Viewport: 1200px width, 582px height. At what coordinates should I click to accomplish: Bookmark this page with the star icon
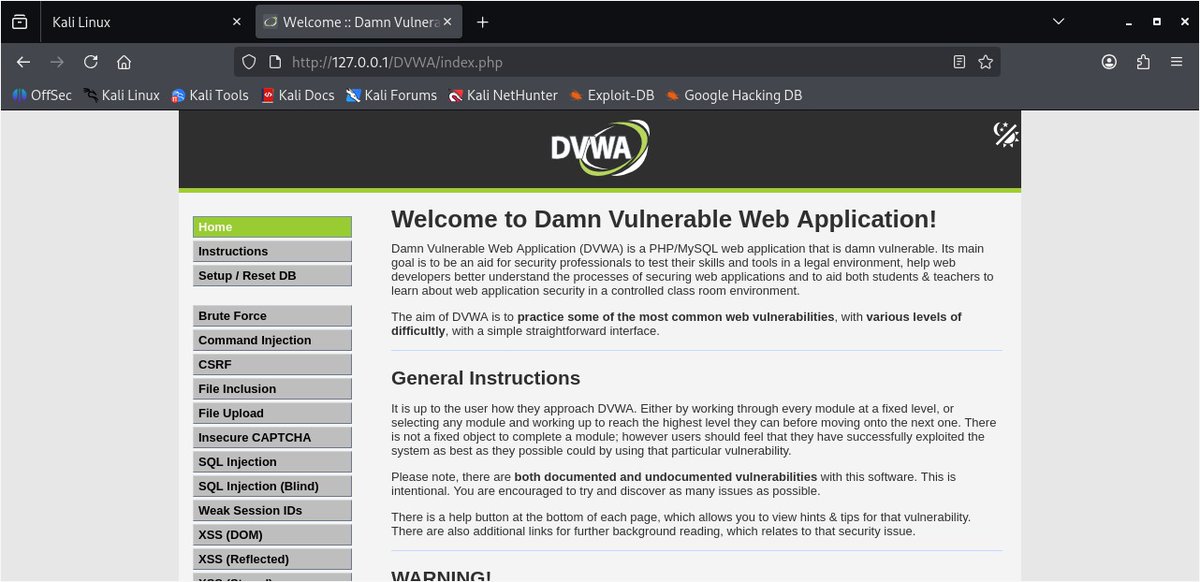point(985,62)
